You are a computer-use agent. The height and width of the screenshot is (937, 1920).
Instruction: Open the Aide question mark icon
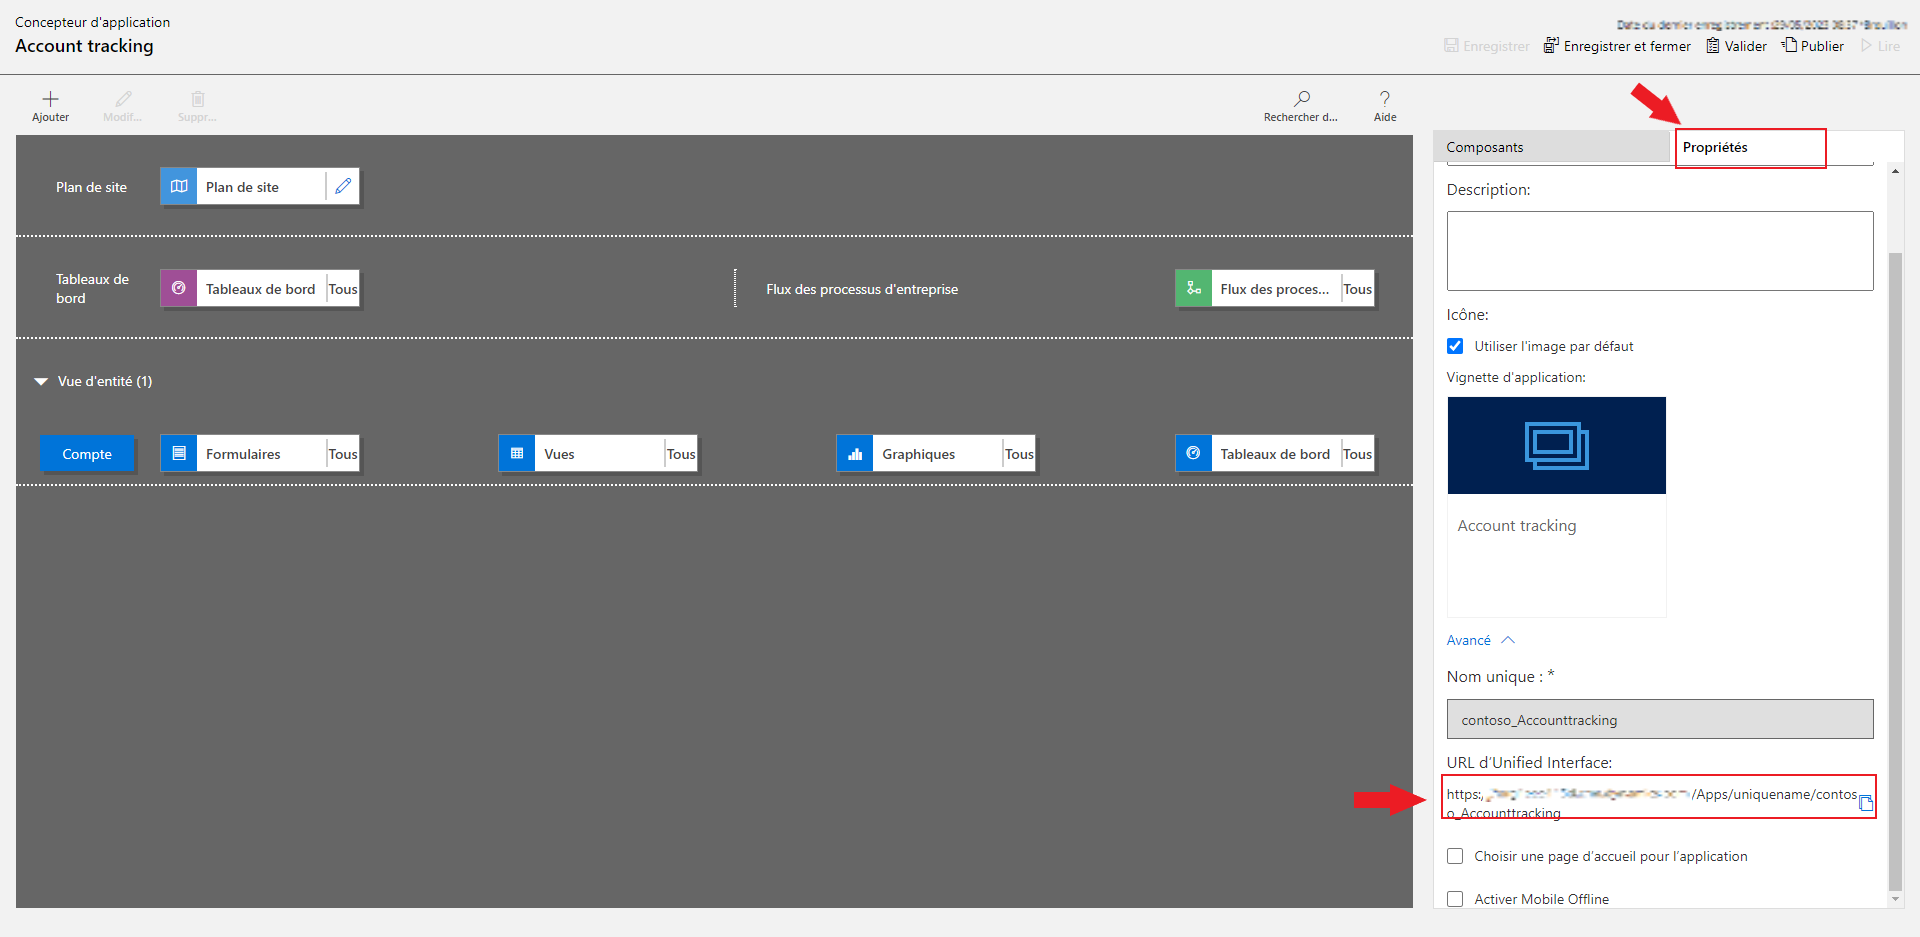(1385, 98)
